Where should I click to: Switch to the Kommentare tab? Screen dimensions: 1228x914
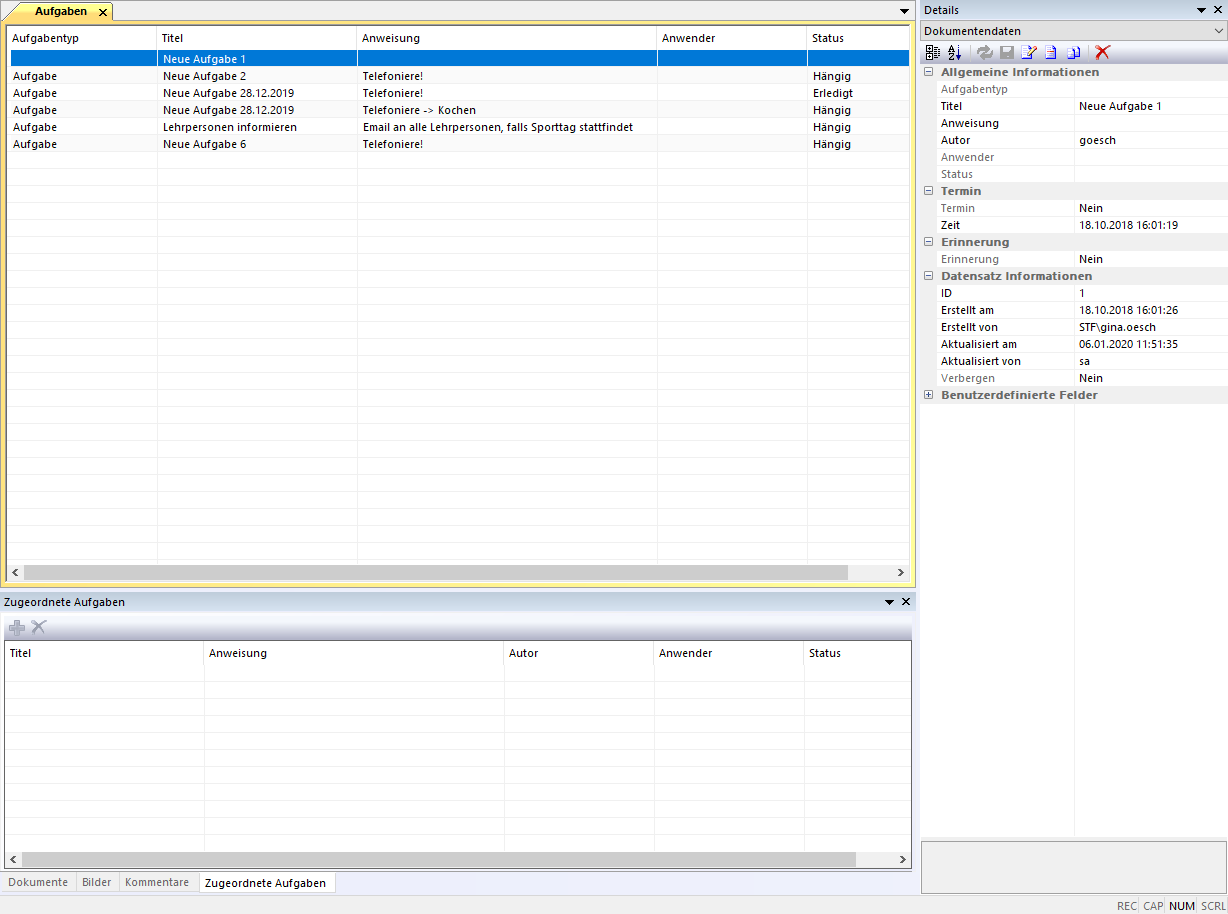pos(156,882)
